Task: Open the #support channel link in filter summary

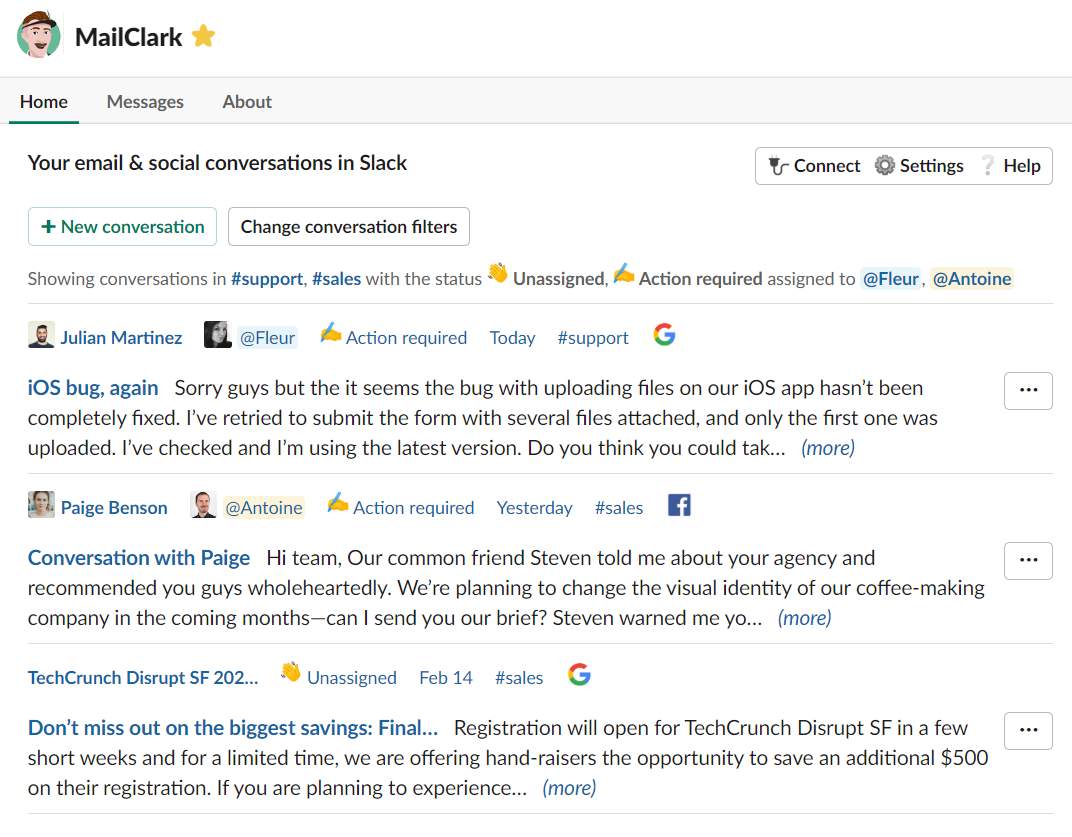Action: (267, 279)
